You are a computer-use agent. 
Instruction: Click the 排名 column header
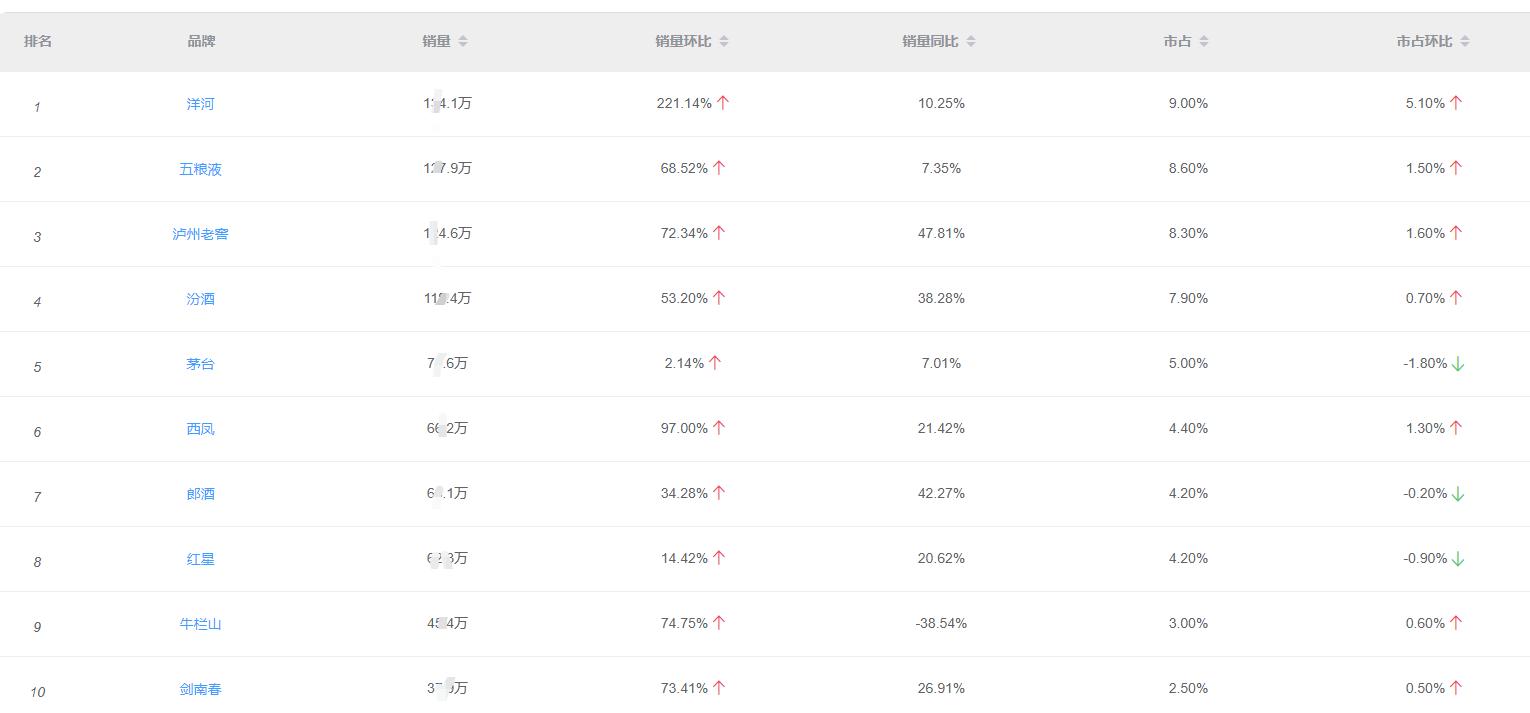click(x=38, y=41)
